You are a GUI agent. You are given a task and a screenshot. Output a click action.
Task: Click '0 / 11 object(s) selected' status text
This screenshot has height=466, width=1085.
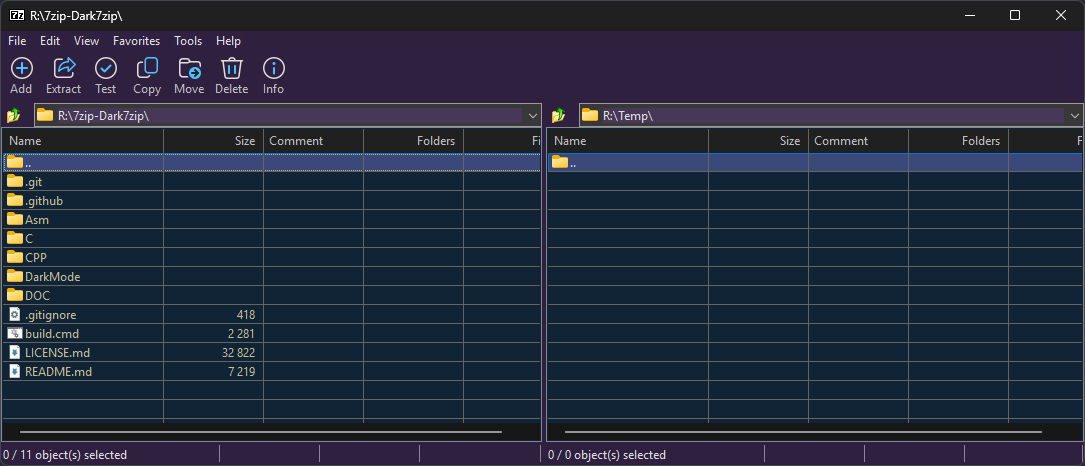[65, 455]
